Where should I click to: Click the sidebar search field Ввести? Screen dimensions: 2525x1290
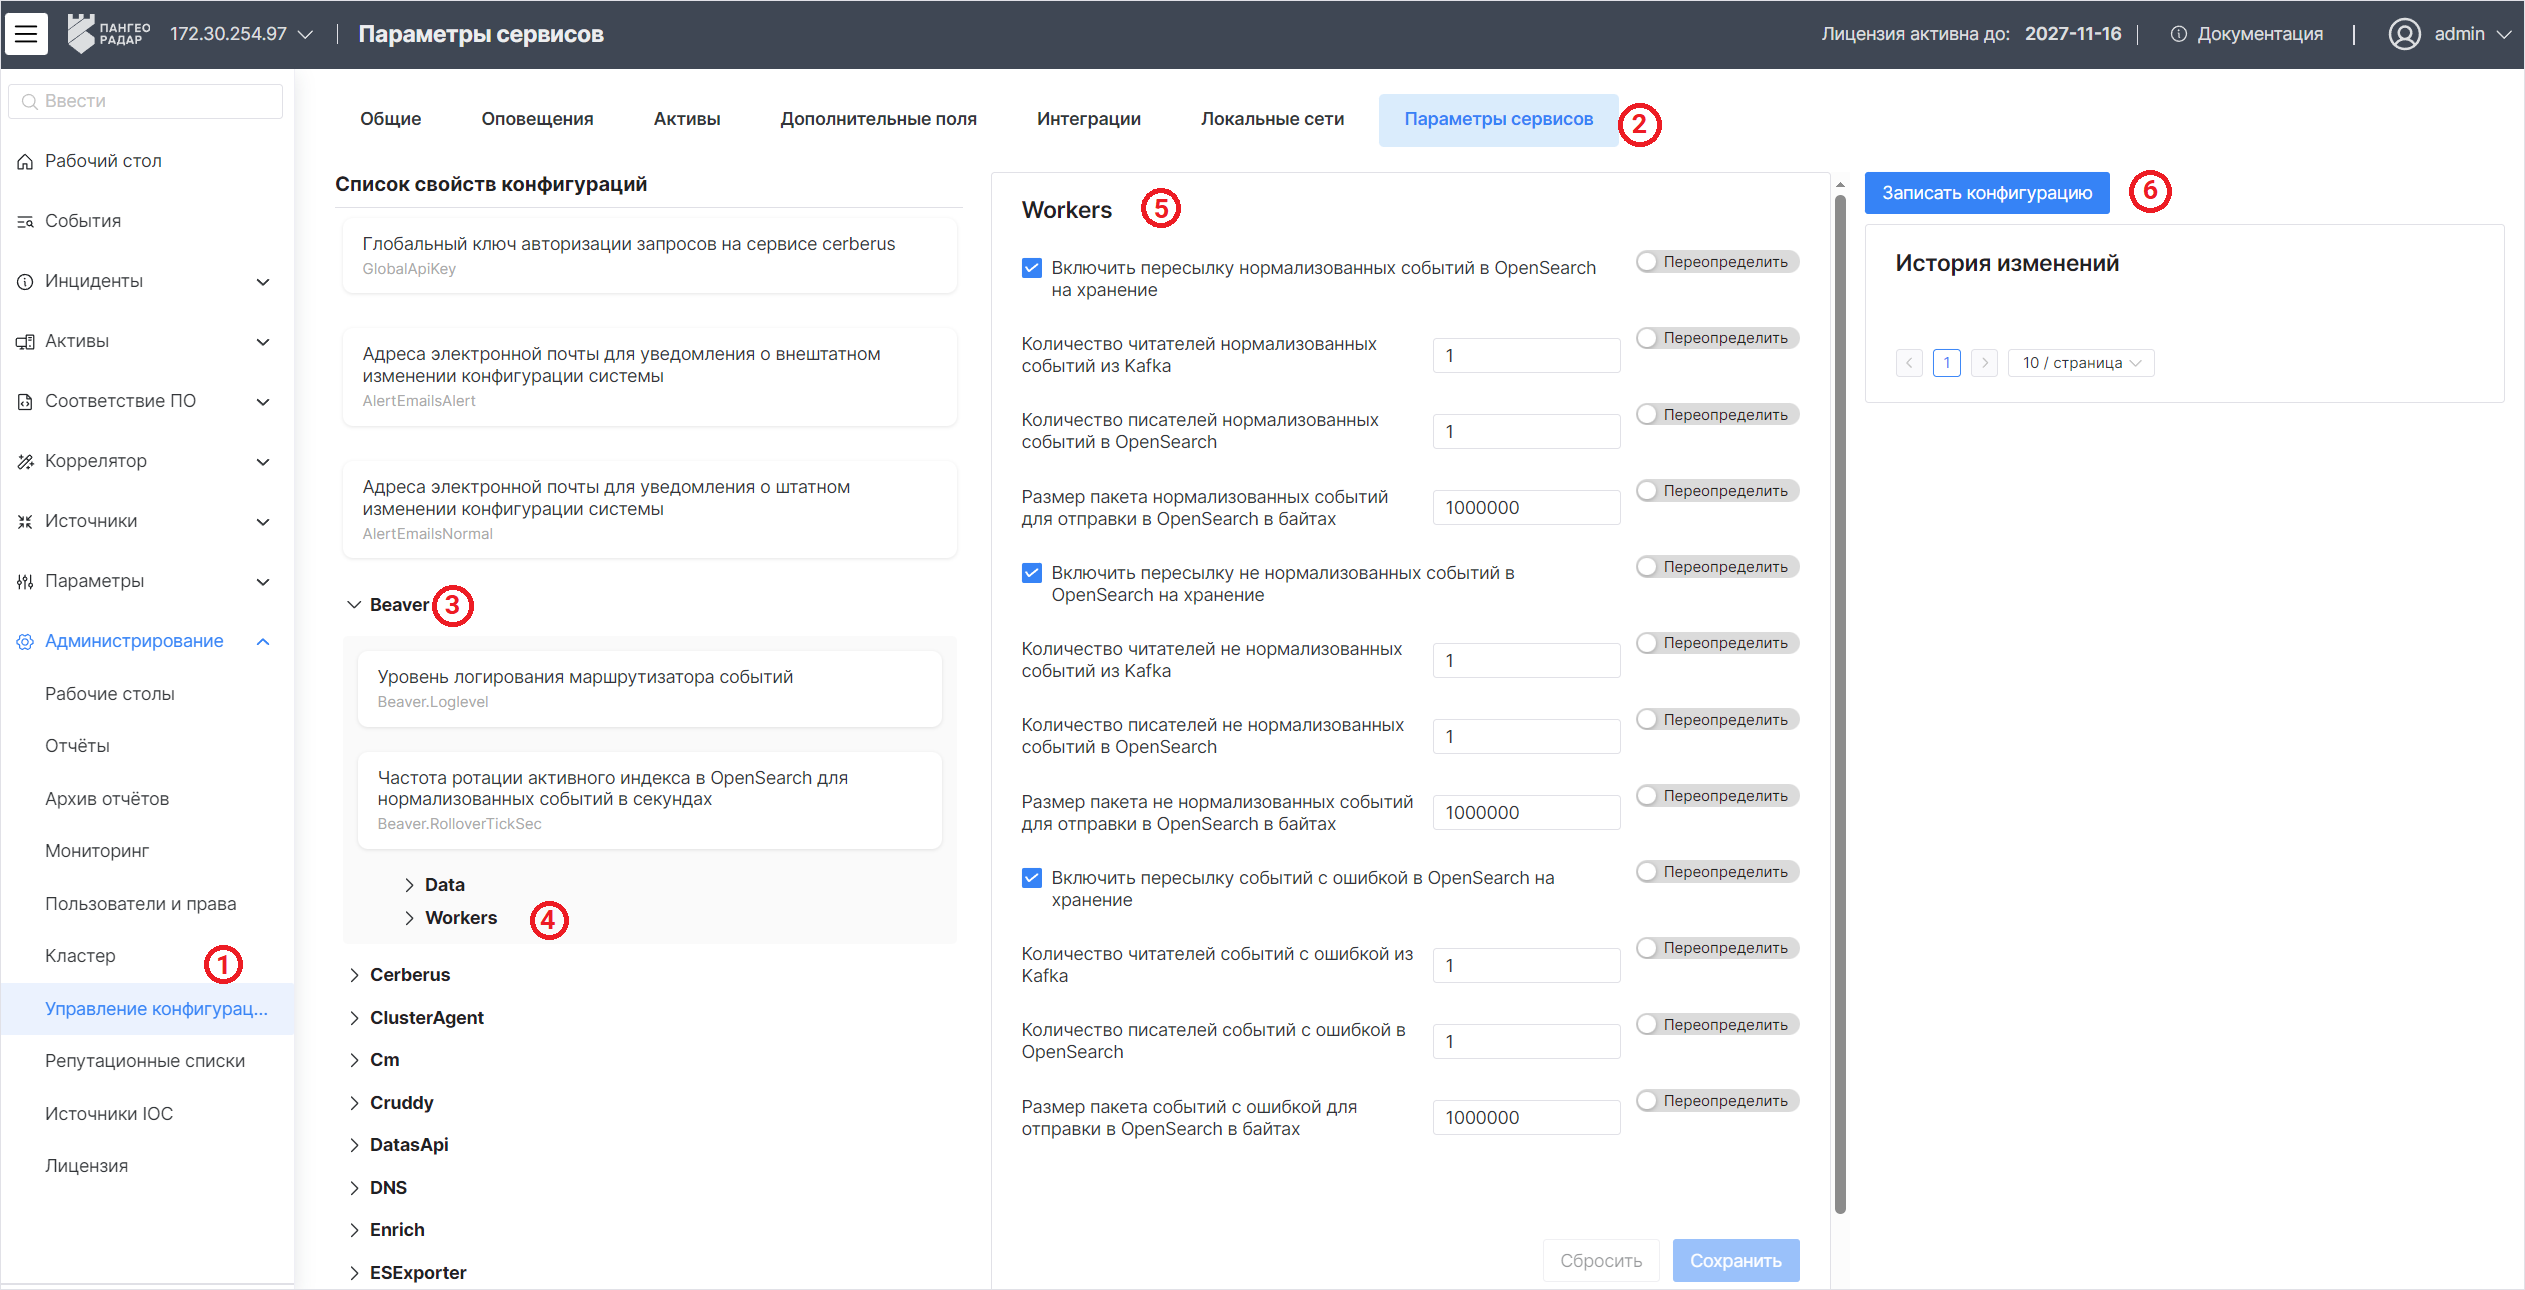150,101
